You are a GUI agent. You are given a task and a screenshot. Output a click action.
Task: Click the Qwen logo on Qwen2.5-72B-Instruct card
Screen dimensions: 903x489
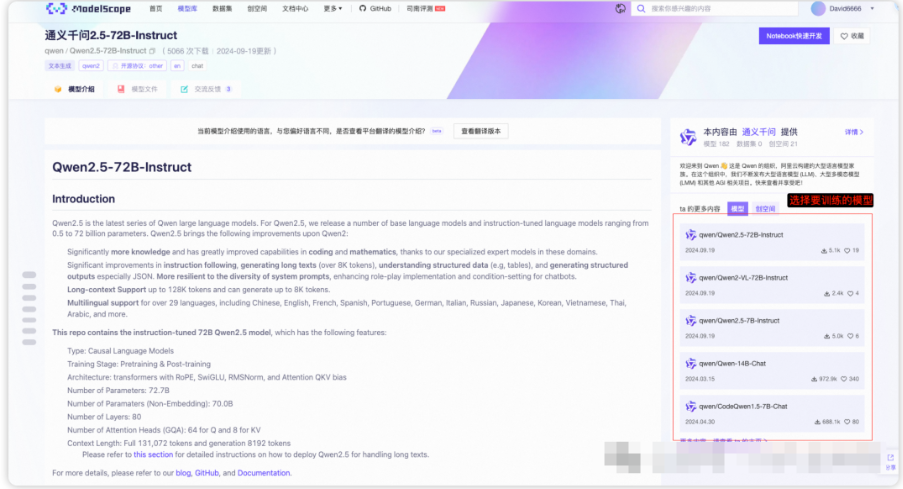click(x=690, y=235)
